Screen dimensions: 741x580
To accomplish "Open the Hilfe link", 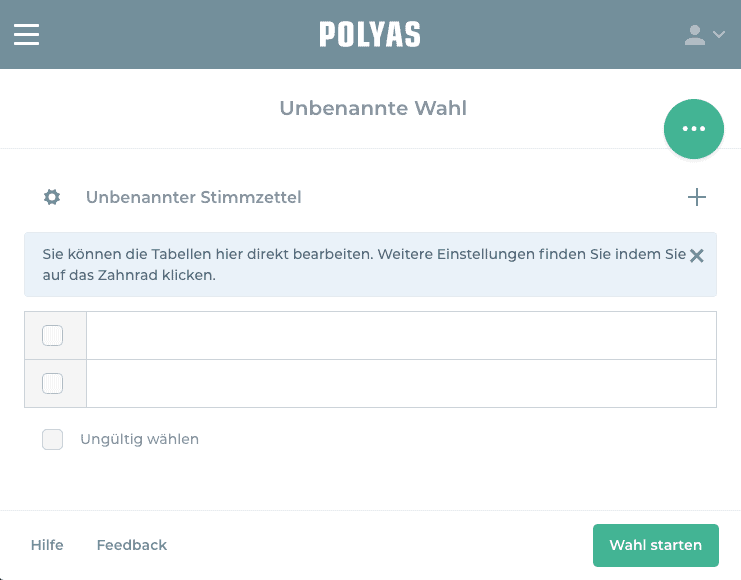I will coord(47,545).
